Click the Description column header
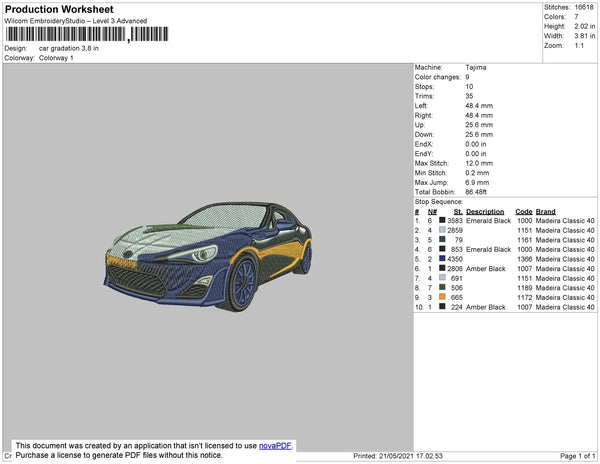The image size is (600, 464). coord(485,212)
